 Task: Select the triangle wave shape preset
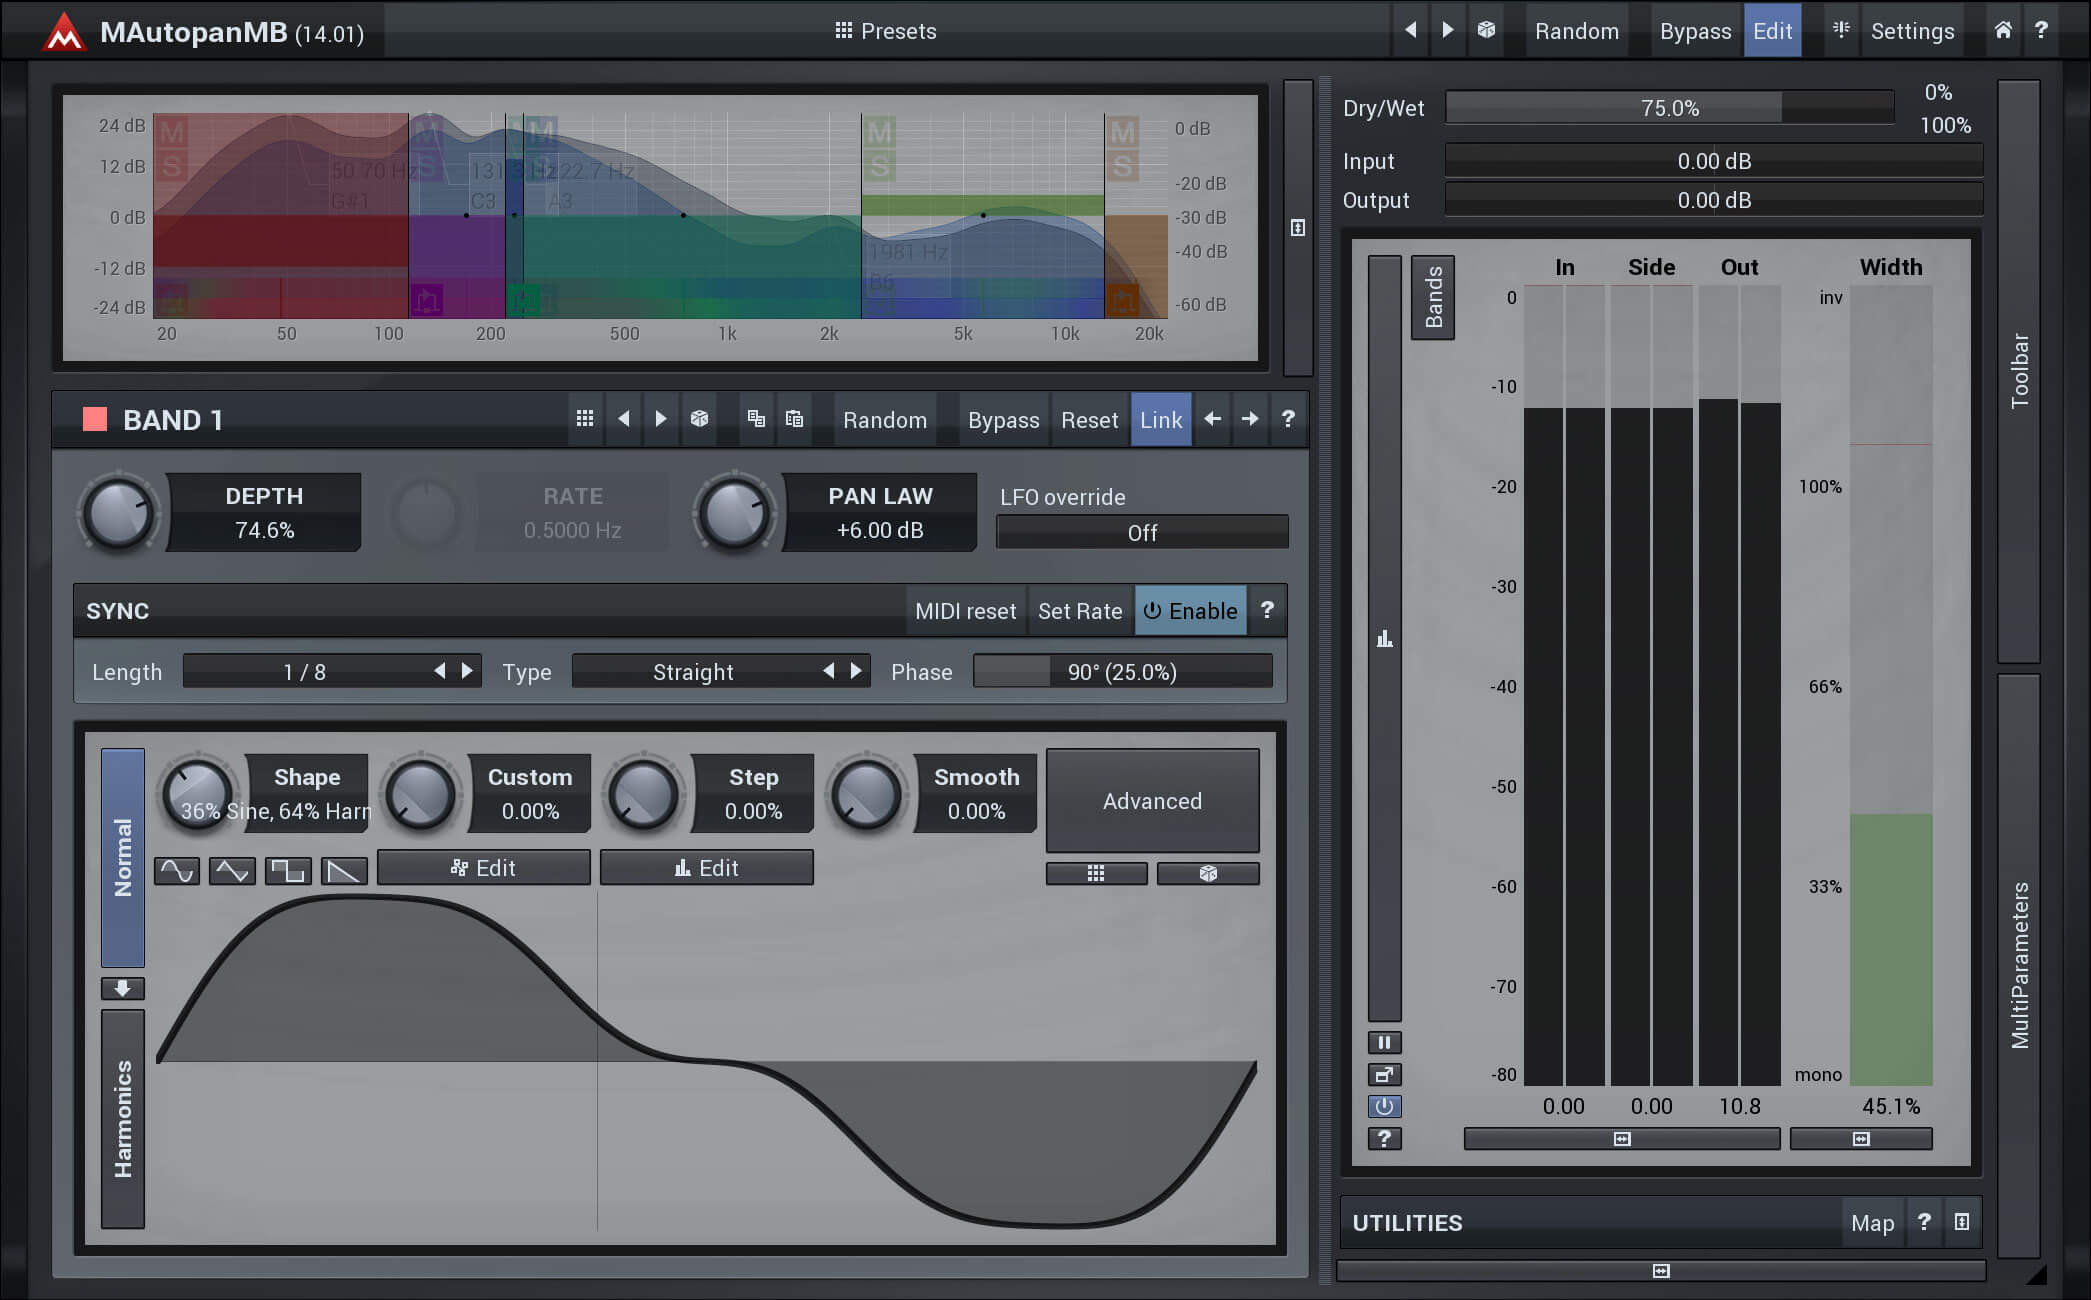click(232, 871)
